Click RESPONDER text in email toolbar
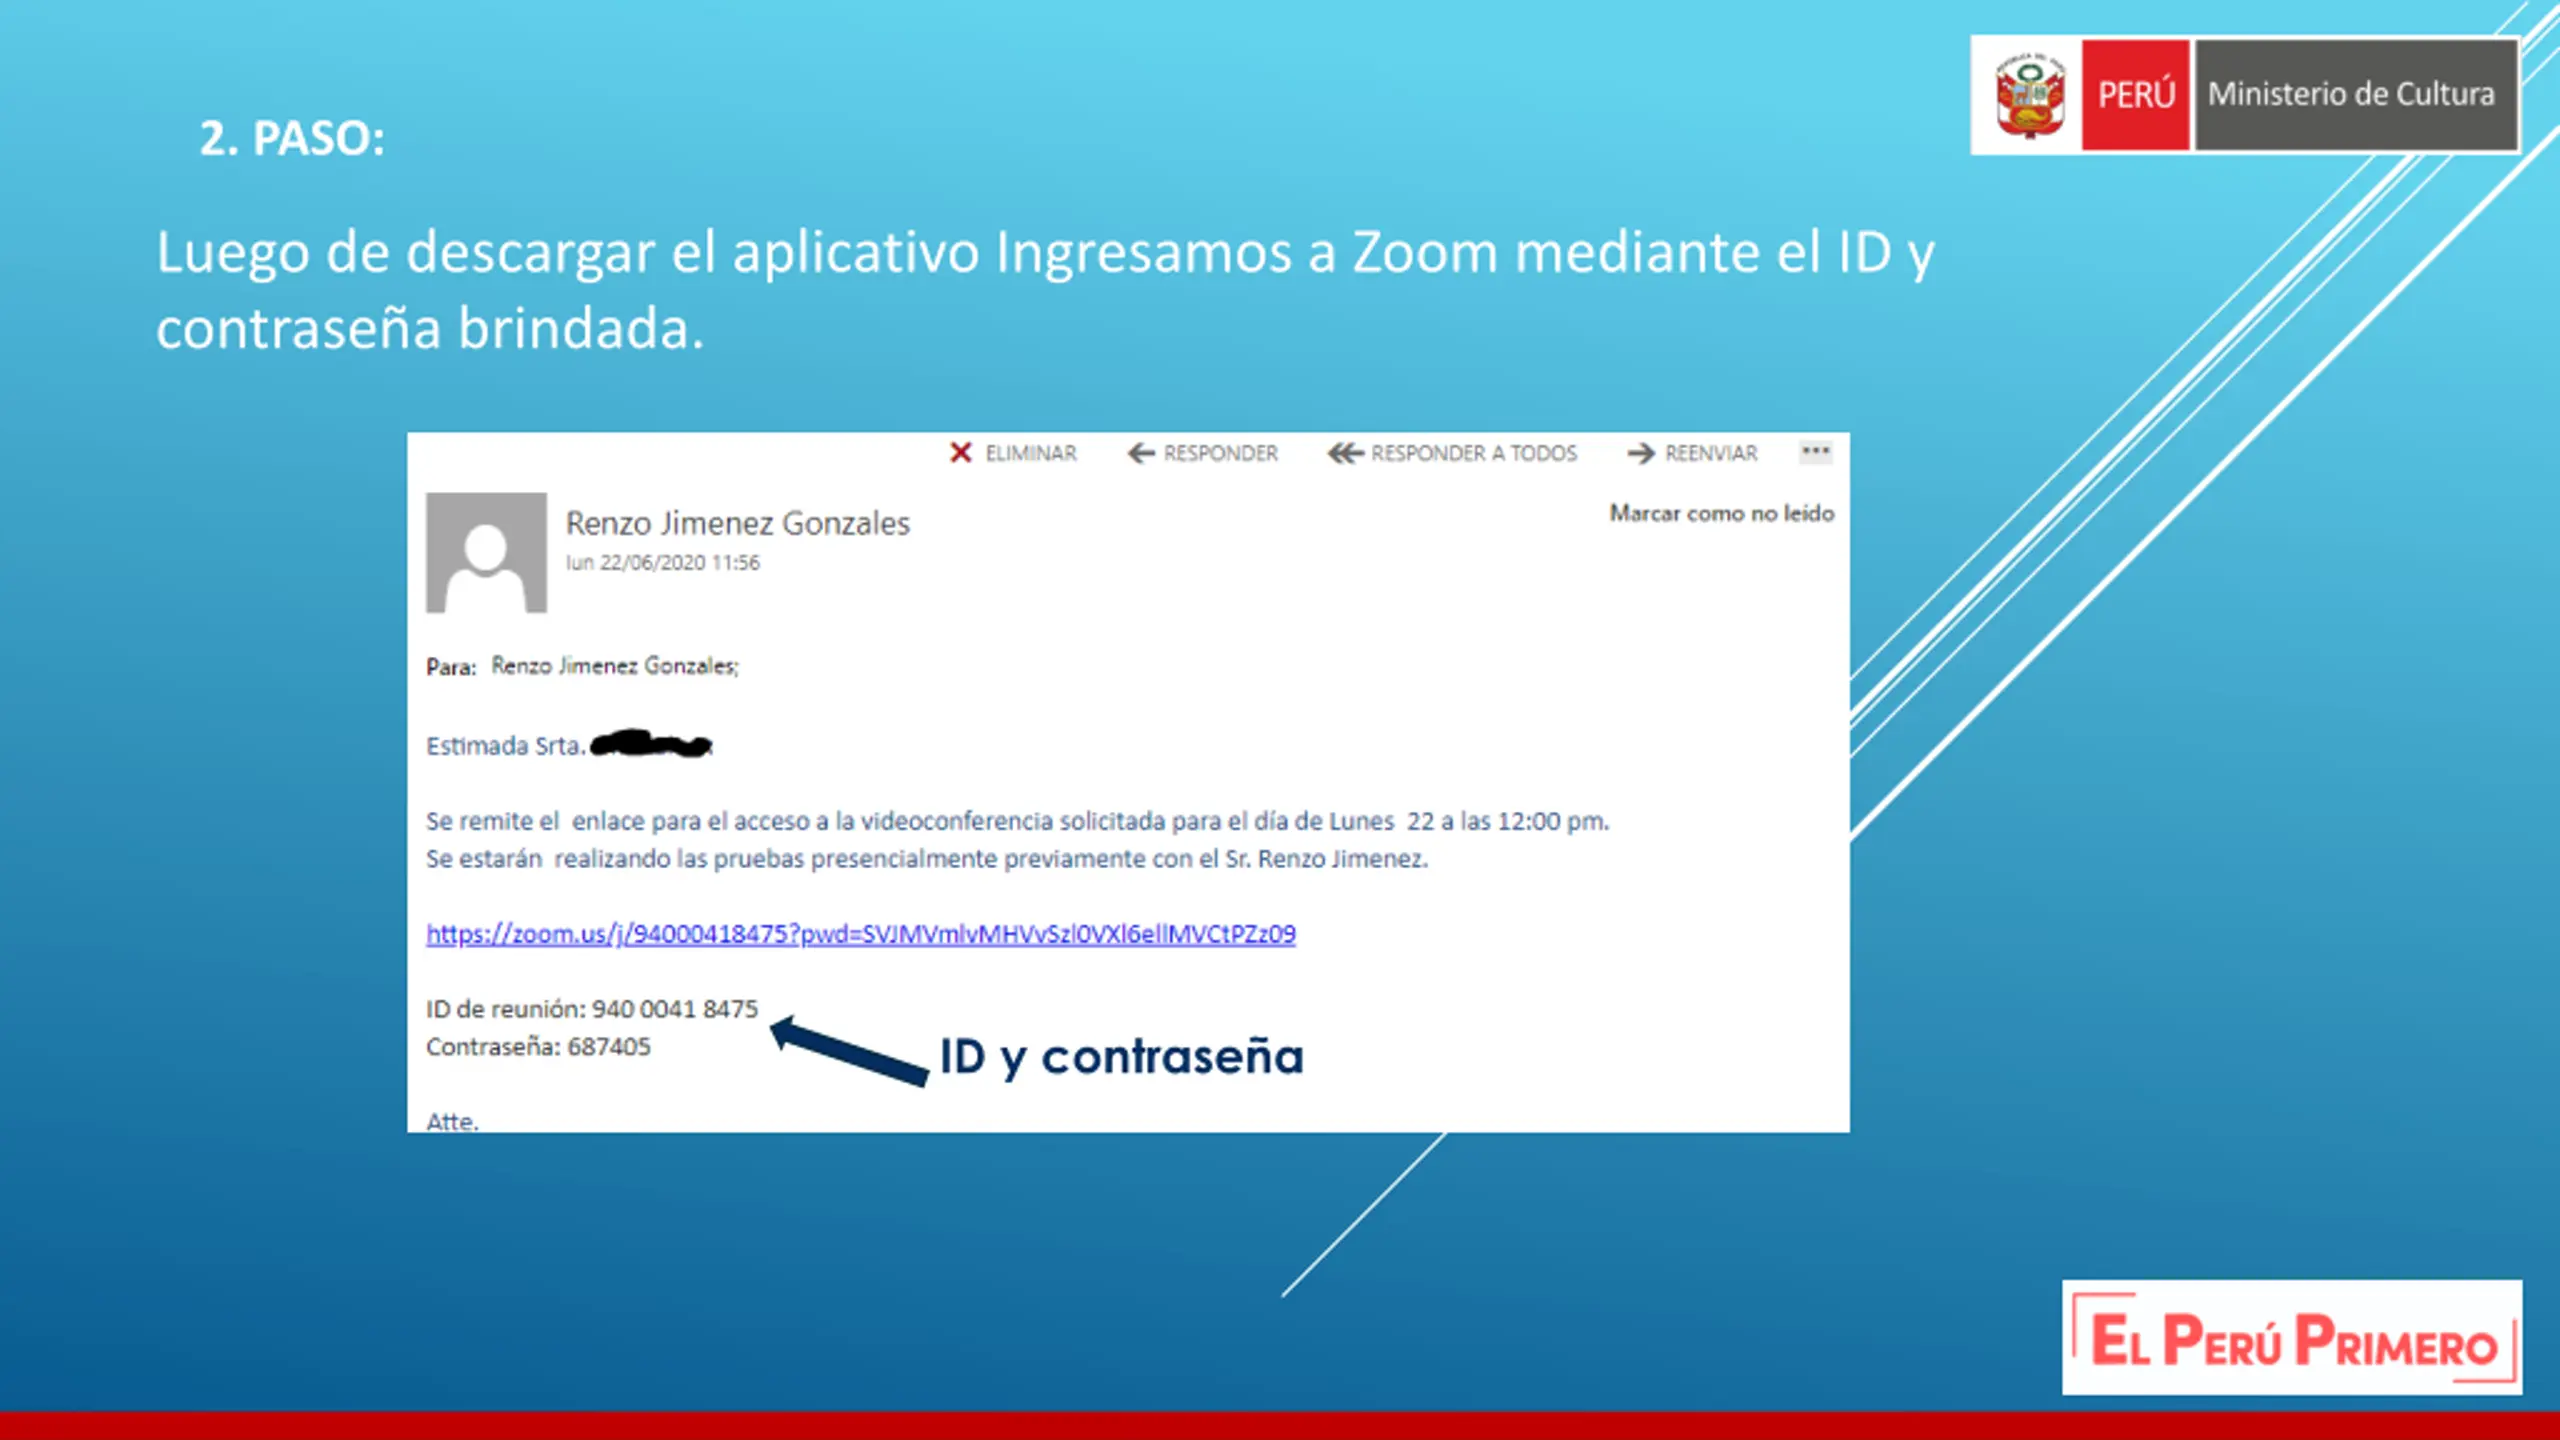 tap(1221, 454)
